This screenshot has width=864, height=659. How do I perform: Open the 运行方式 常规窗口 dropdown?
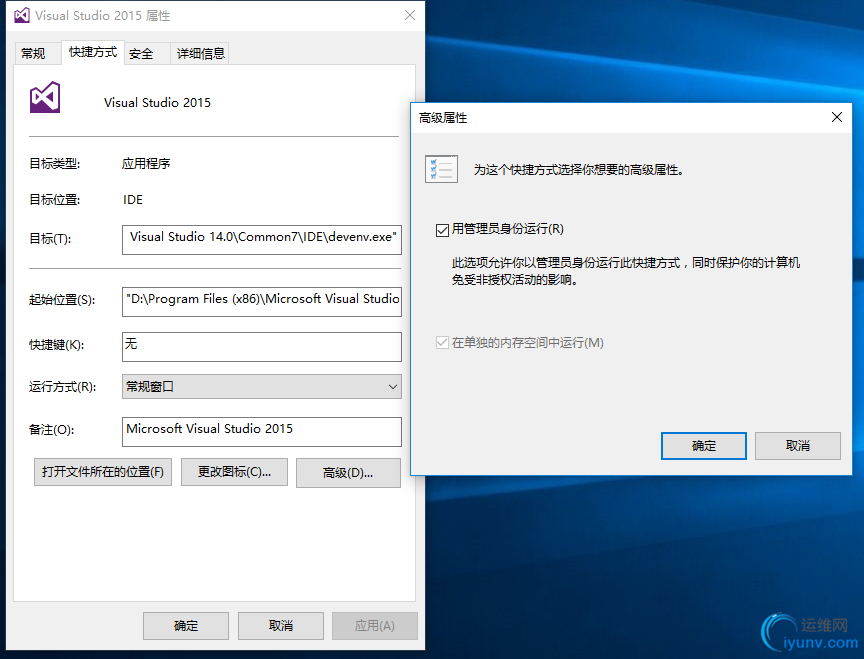tap(262, 387)
